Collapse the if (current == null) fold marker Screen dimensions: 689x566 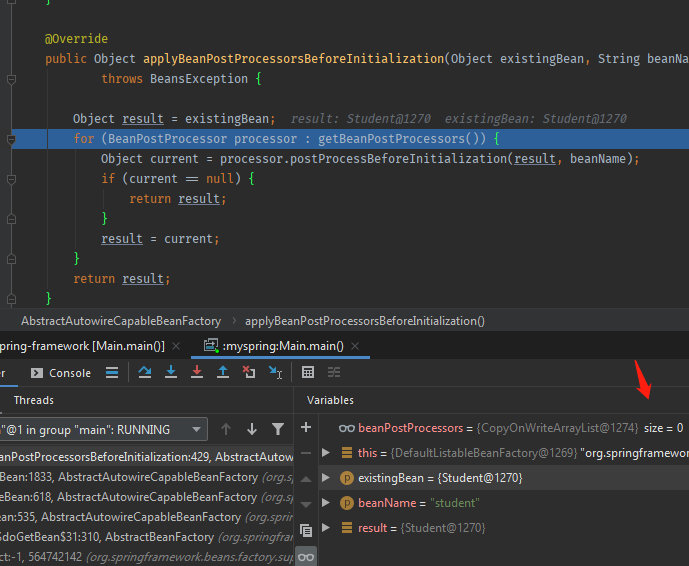pos(11,179)
